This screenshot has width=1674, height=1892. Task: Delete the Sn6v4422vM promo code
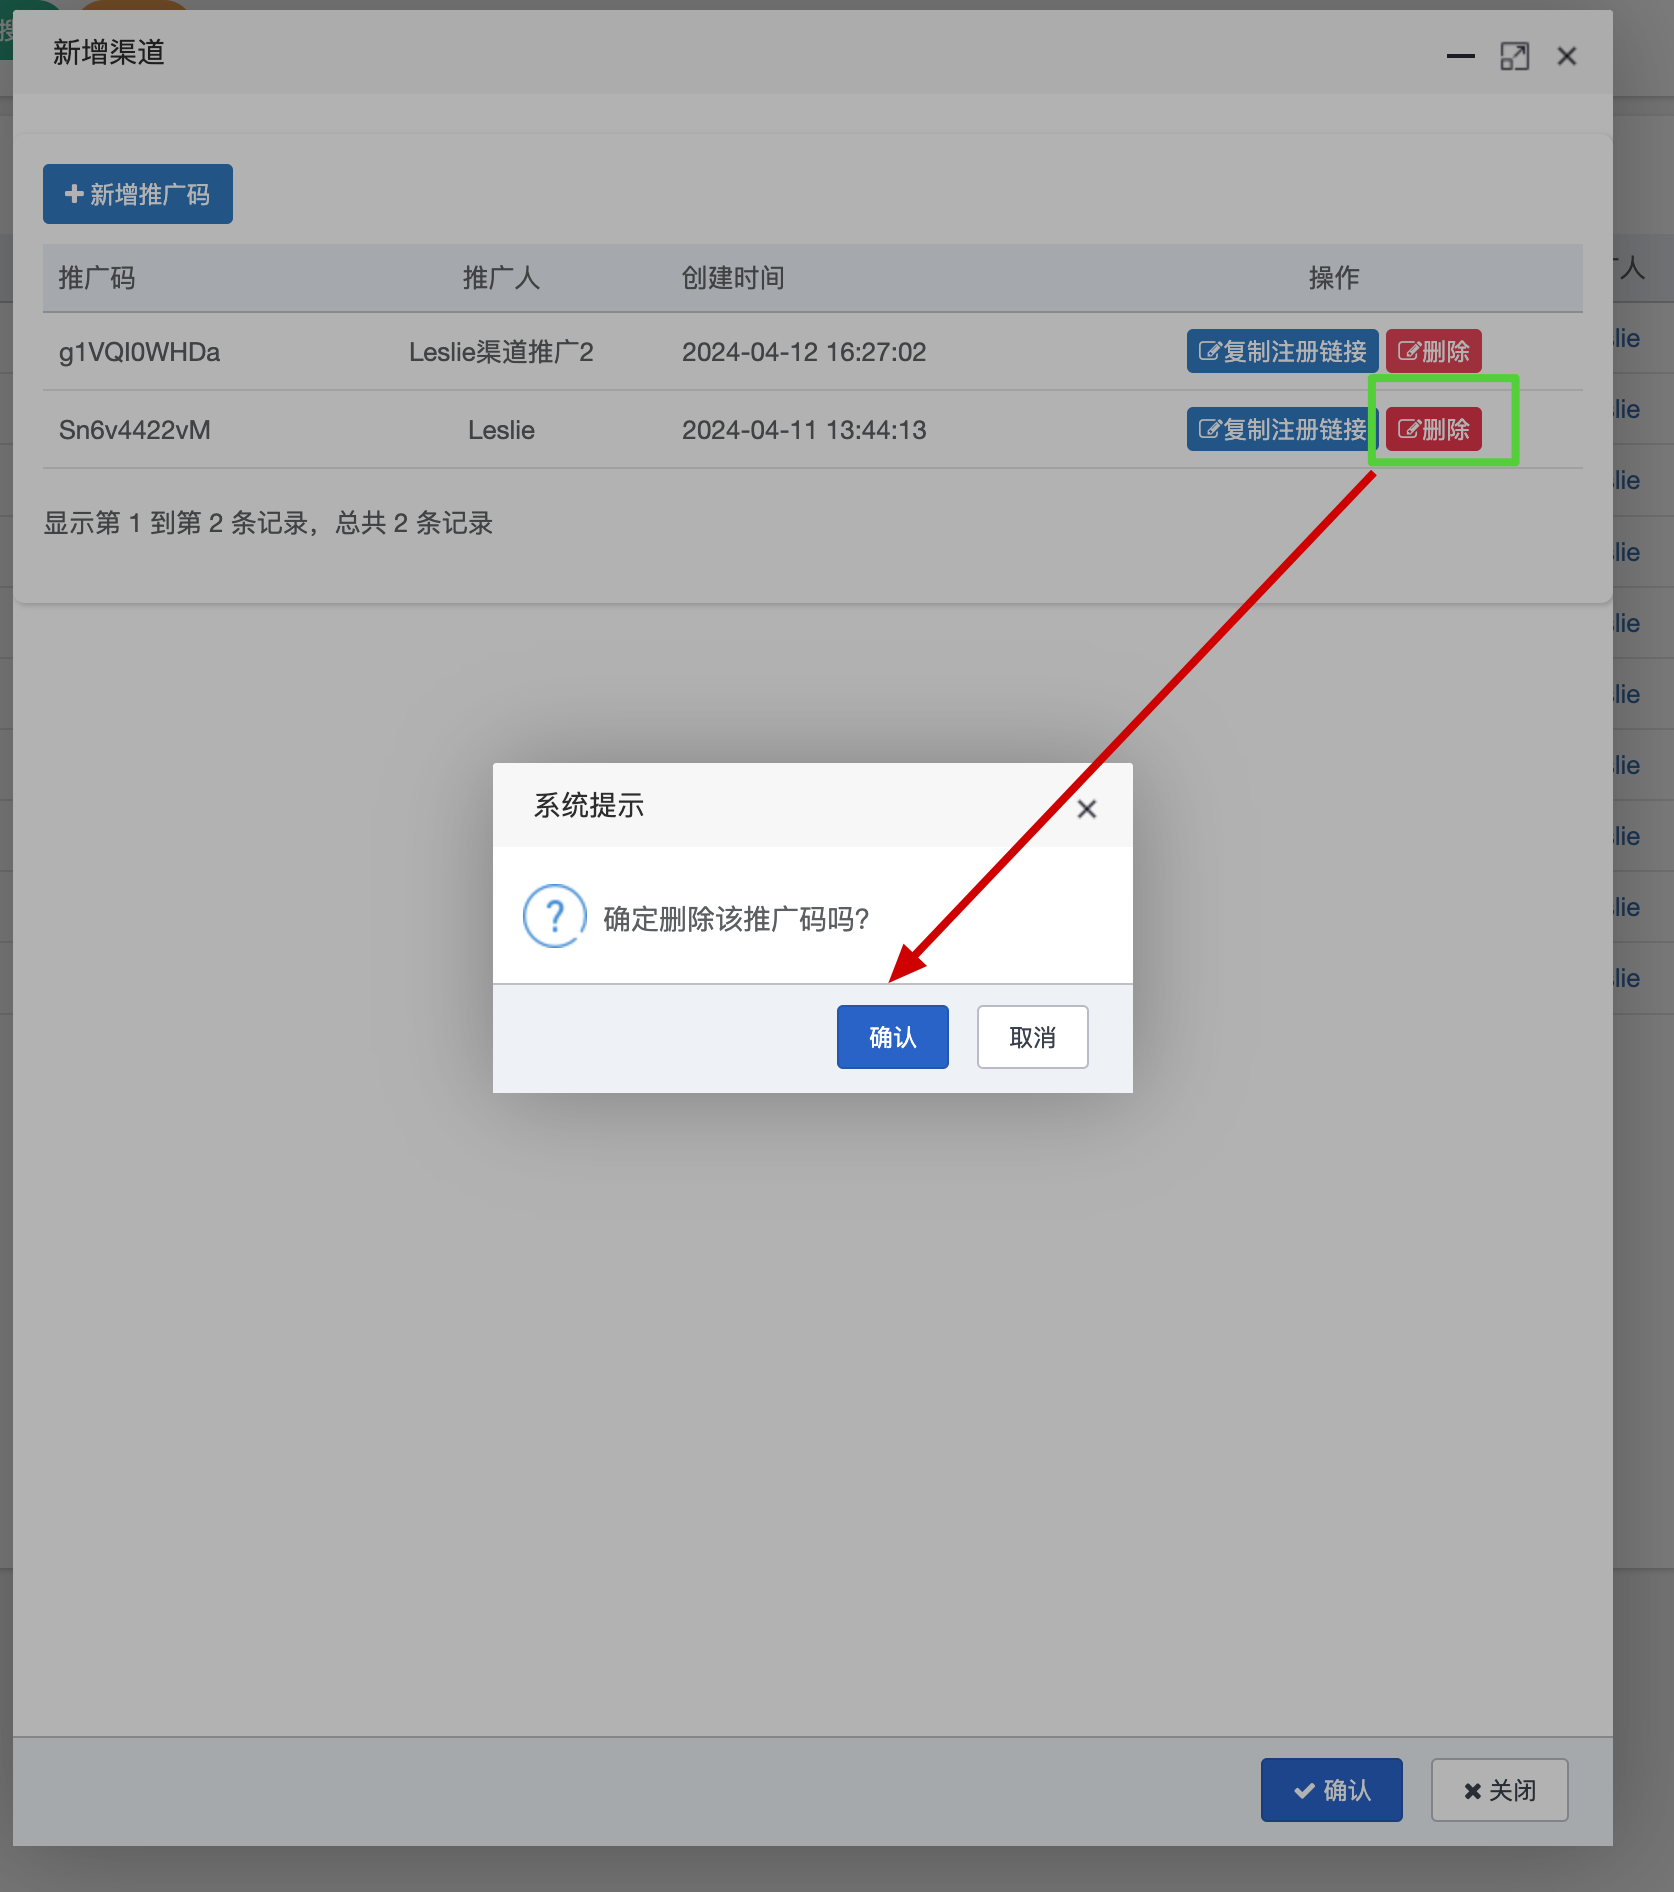click(1433, 430)
